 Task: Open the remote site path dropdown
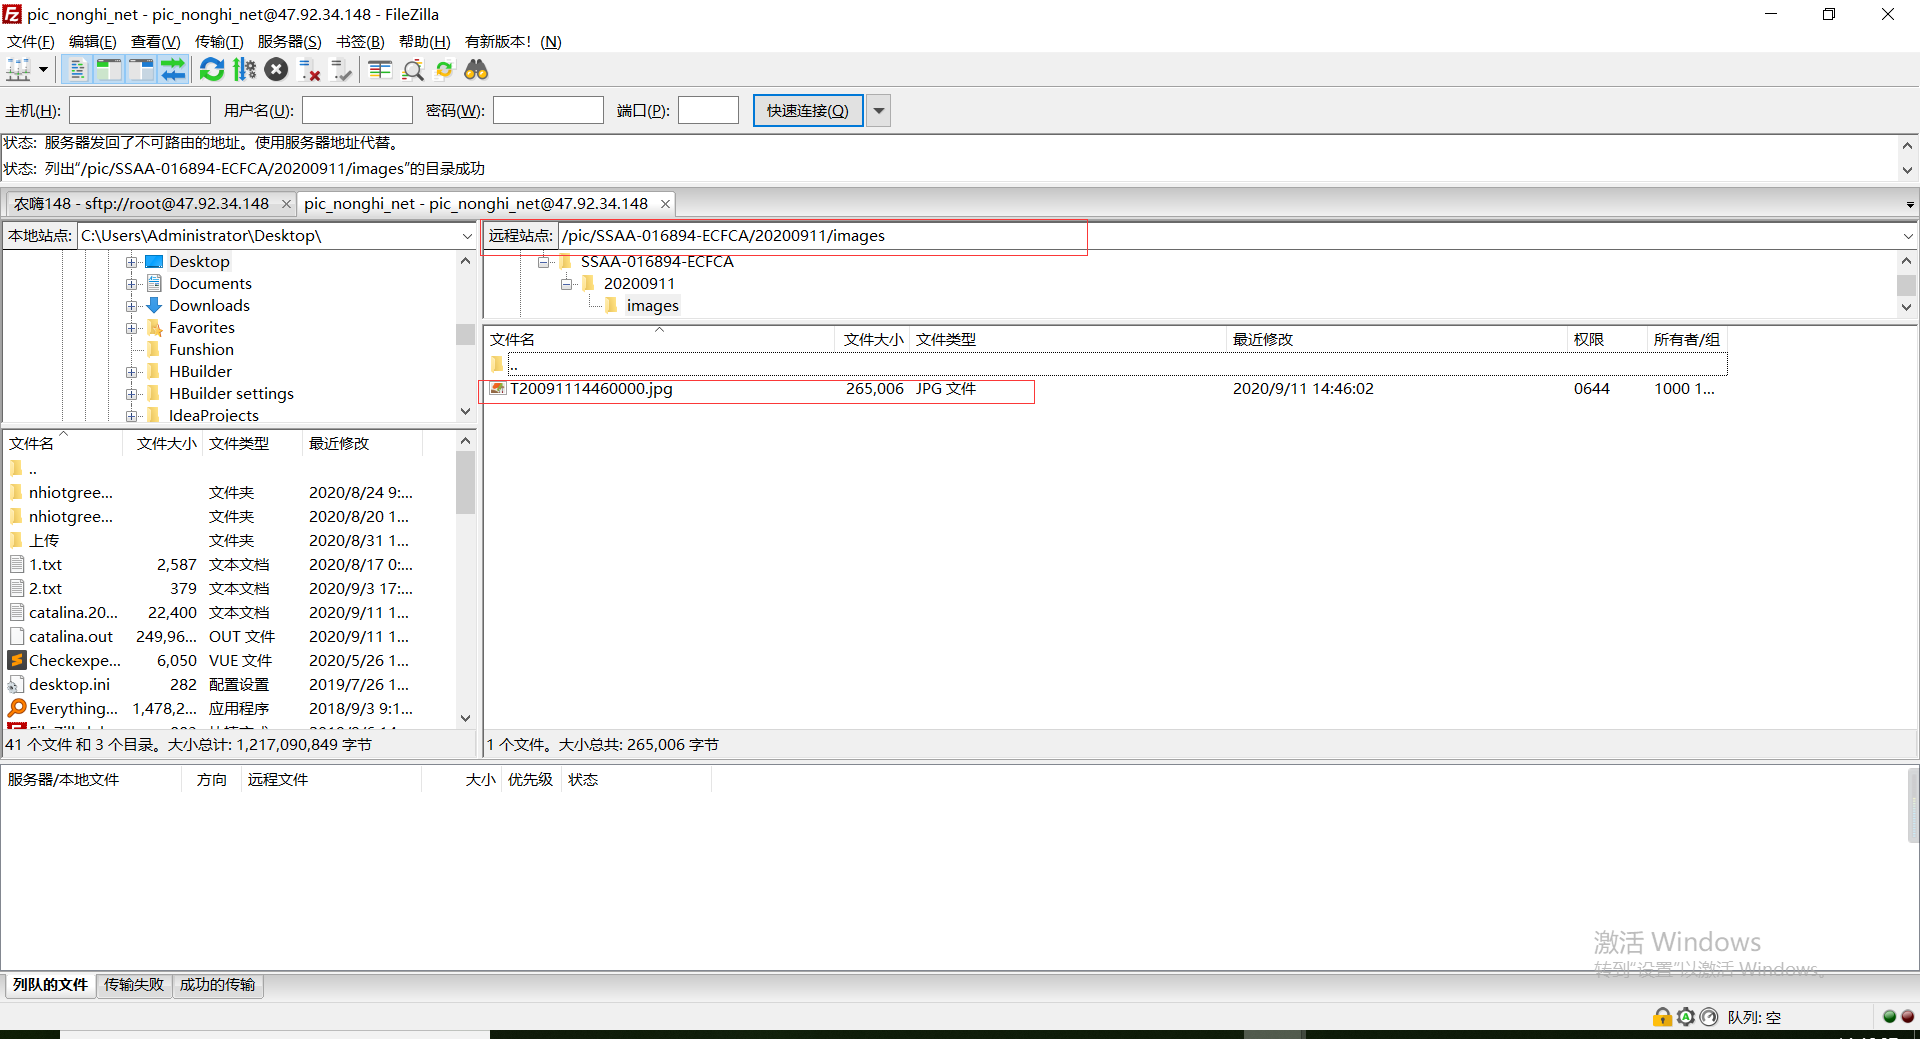1908,236
